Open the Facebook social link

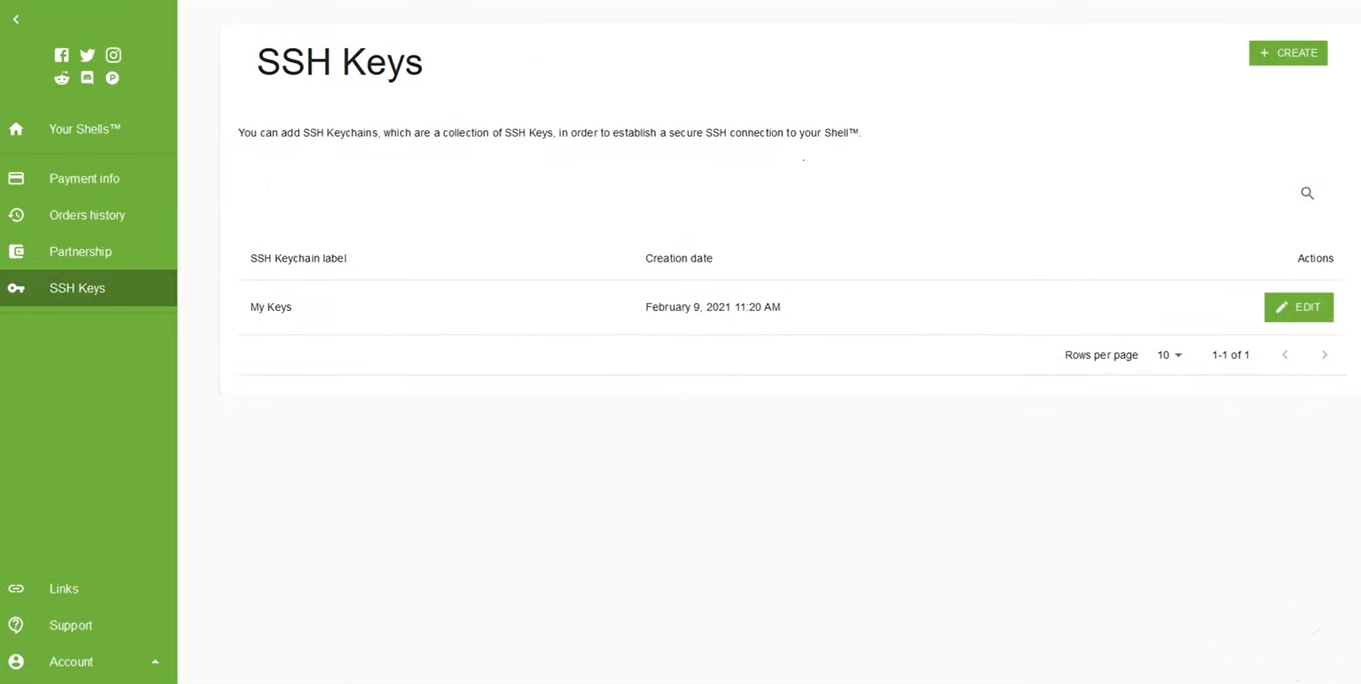pos(62,55)
